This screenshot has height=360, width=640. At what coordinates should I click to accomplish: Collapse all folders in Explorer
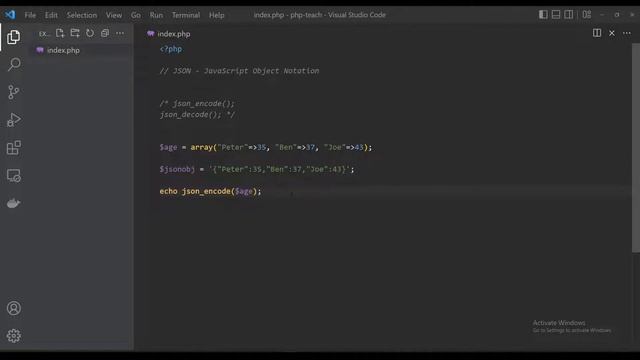tap(105, 33)
